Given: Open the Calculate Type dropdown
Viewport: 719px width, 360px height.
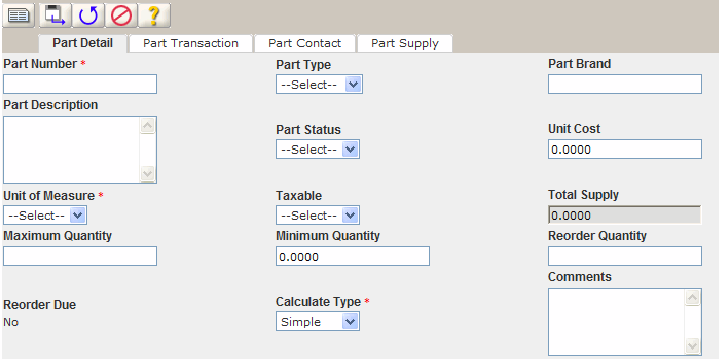Looking at the screenshot, I should 318,321.
